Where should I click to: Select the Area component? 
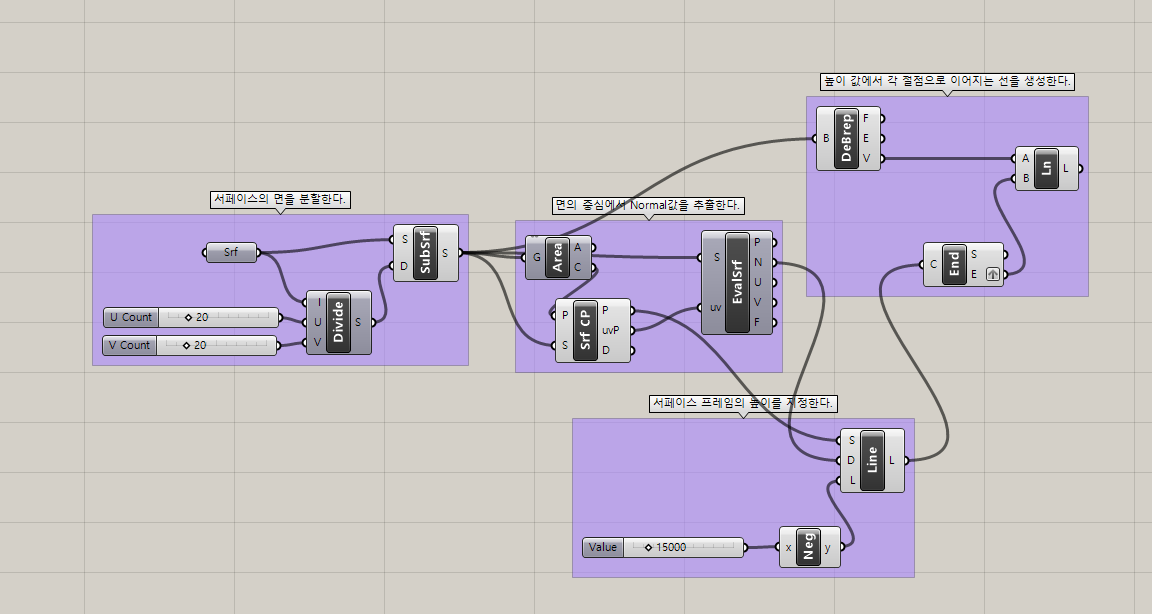pyautogui.click(x=557, y=257)
